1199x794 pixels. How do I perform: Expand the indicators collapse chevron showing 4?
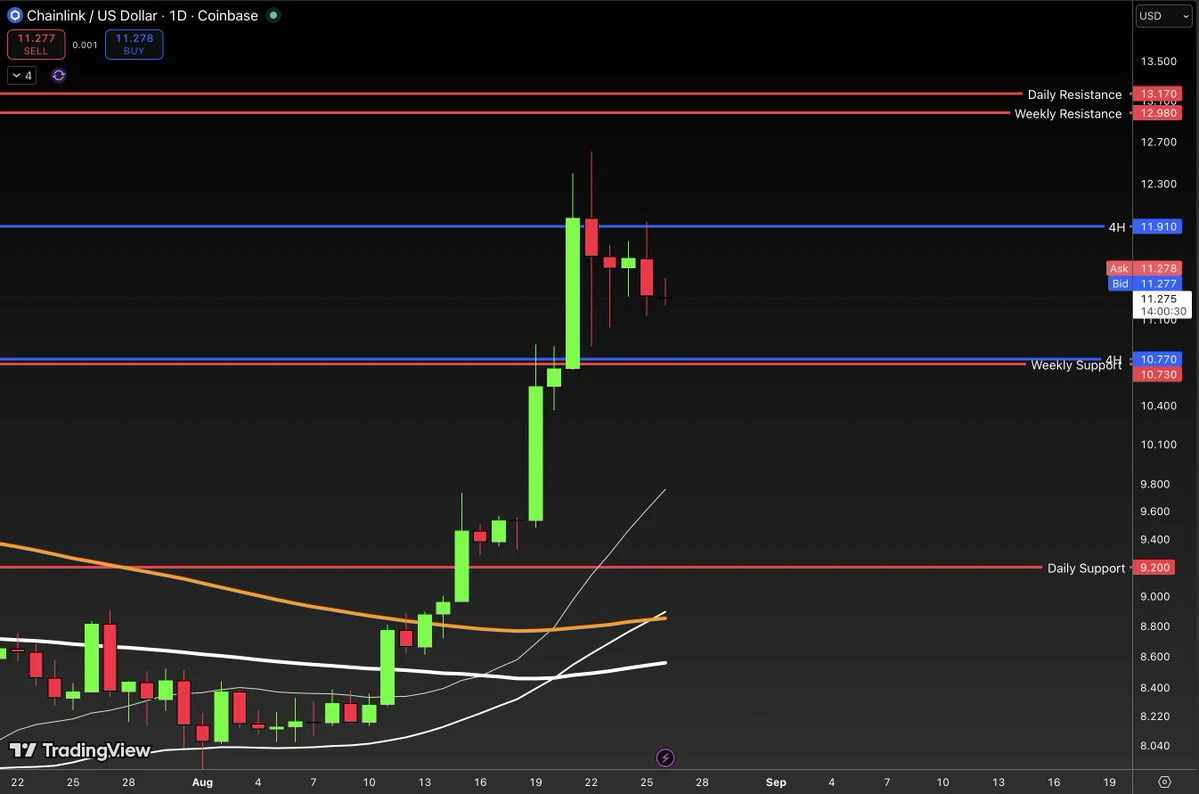(21, 75)
